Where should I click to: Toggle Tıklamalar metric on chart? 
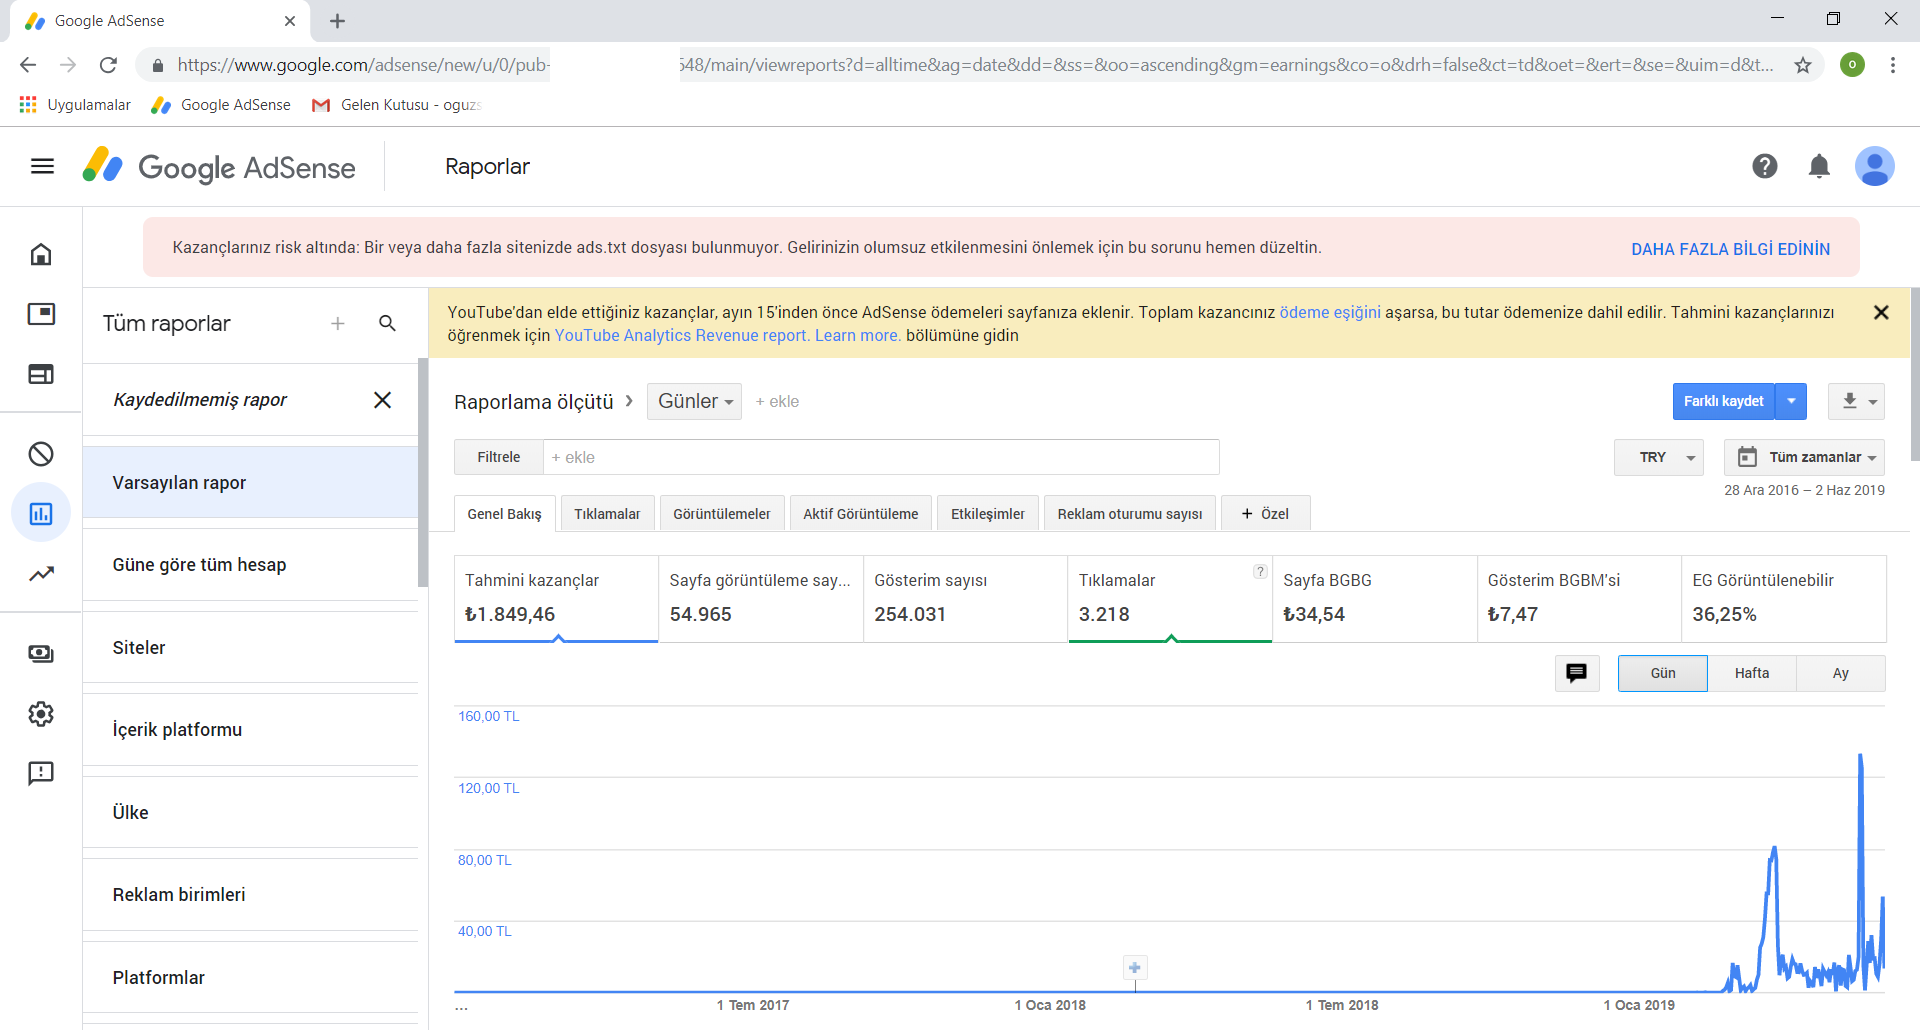[x=1170, y=598]
